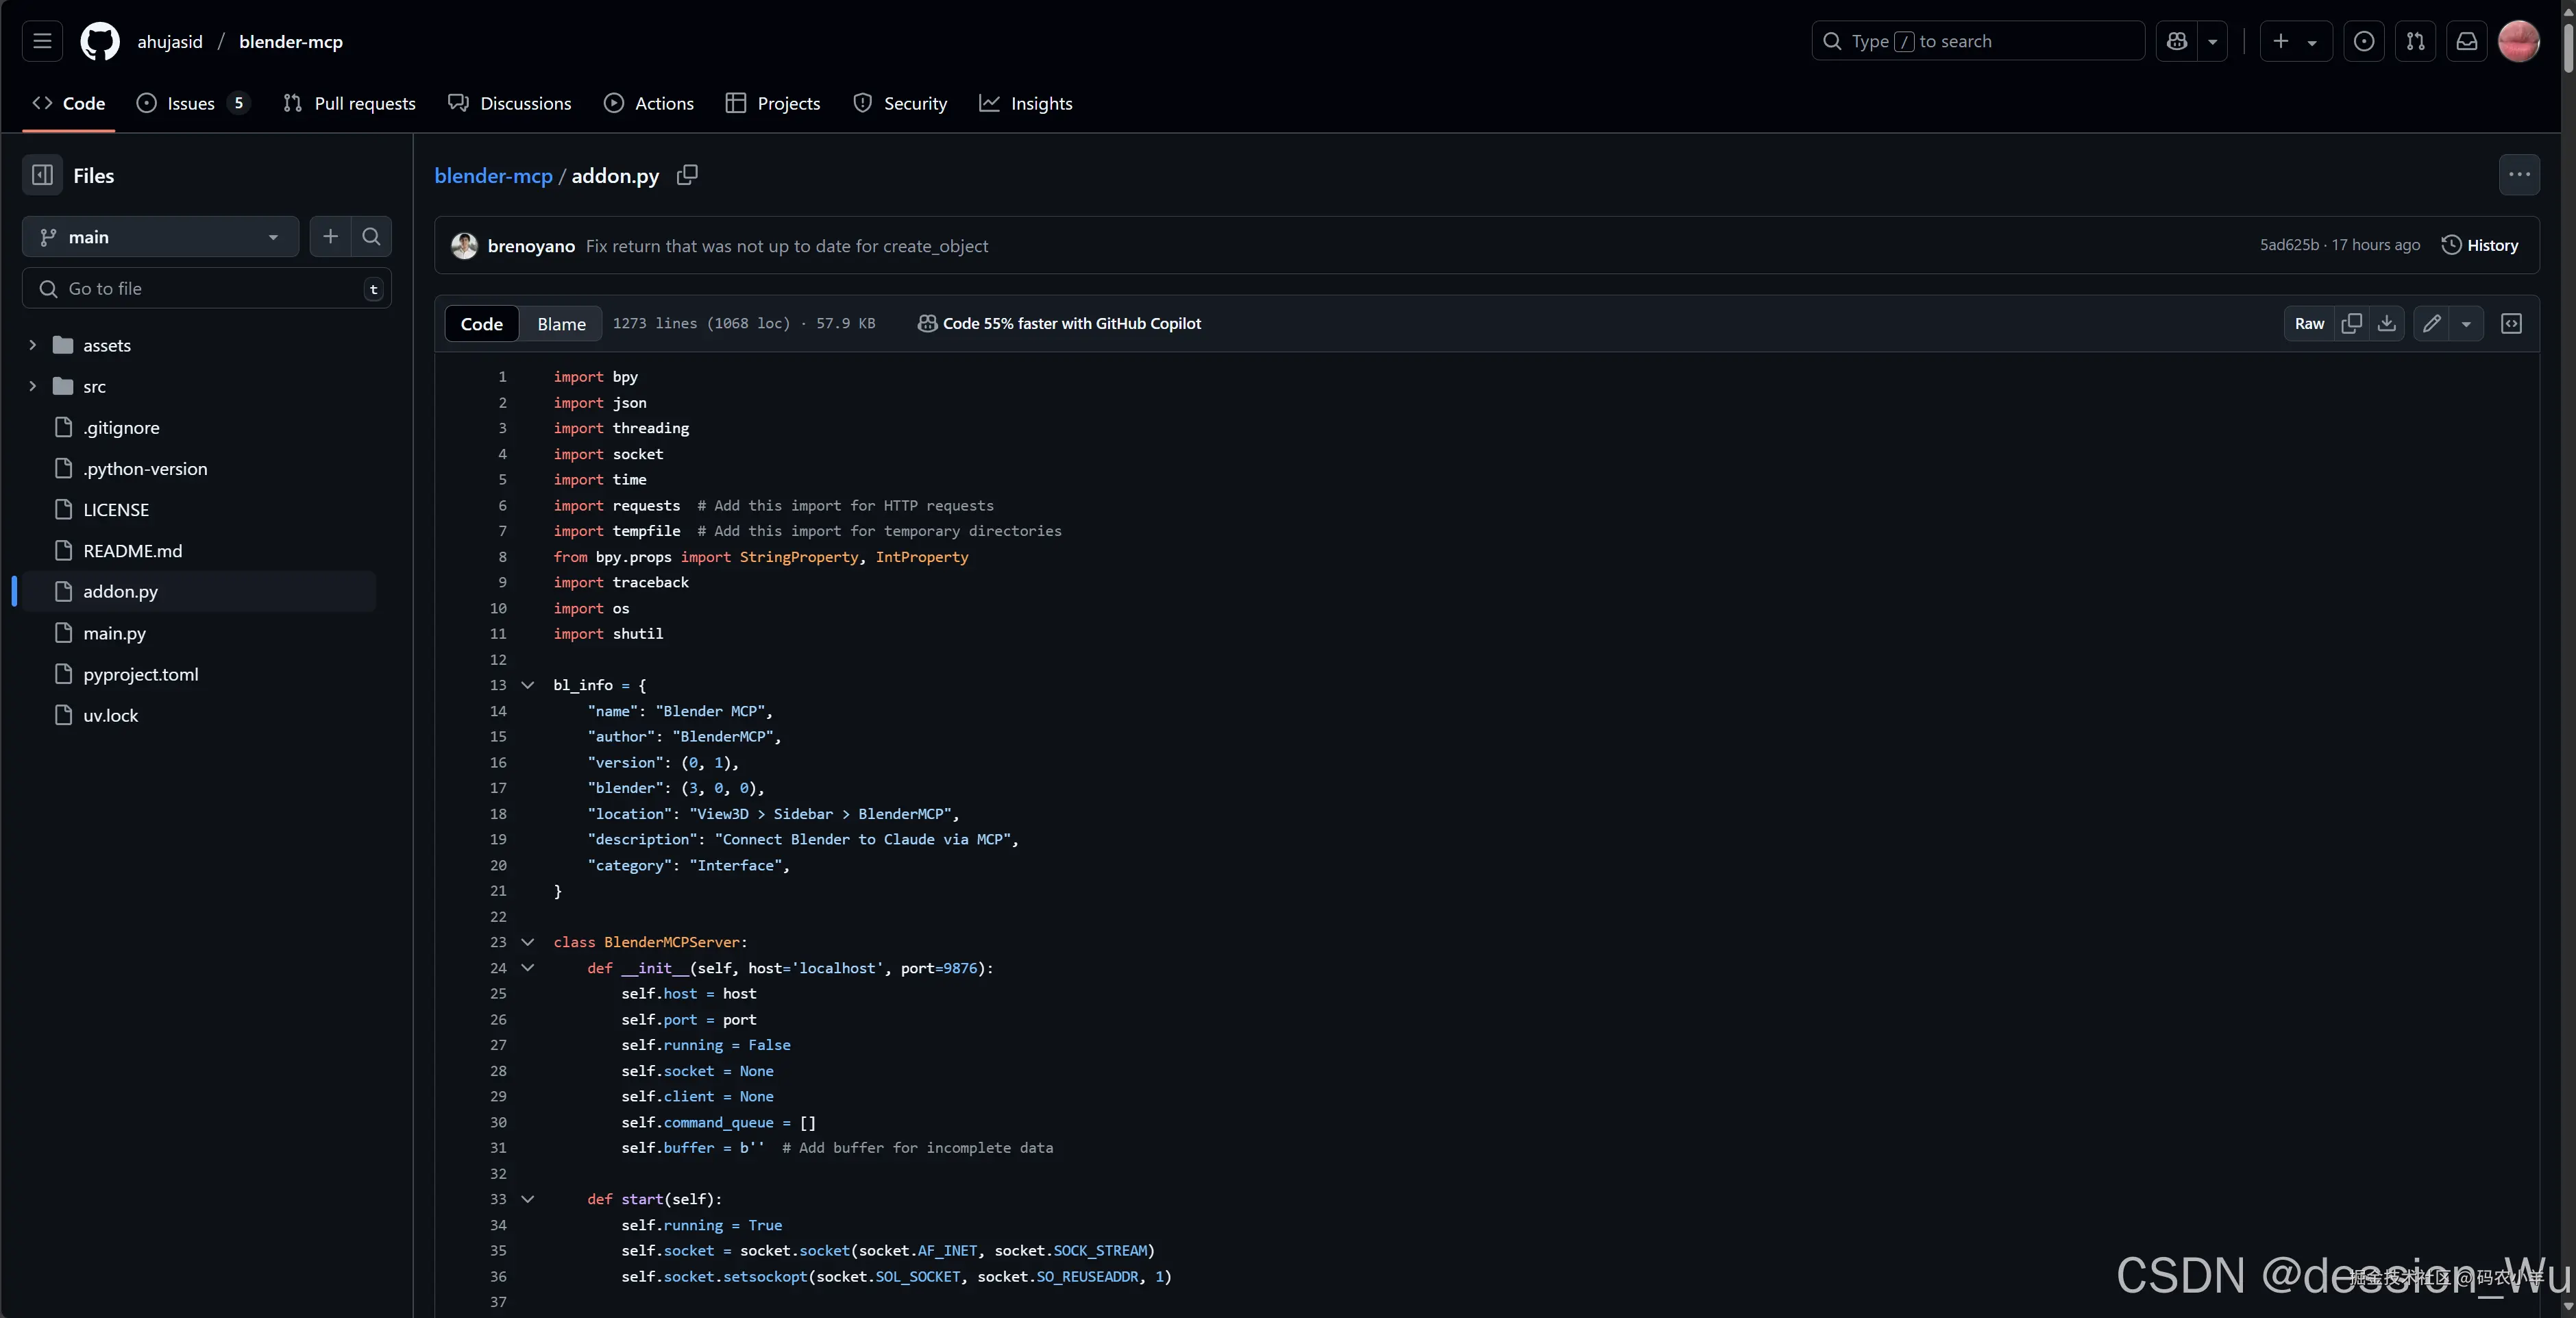Screen dimensions: 2576x1318
Task: Open the Copilot chat icon
Action: tap(2177, 41)
